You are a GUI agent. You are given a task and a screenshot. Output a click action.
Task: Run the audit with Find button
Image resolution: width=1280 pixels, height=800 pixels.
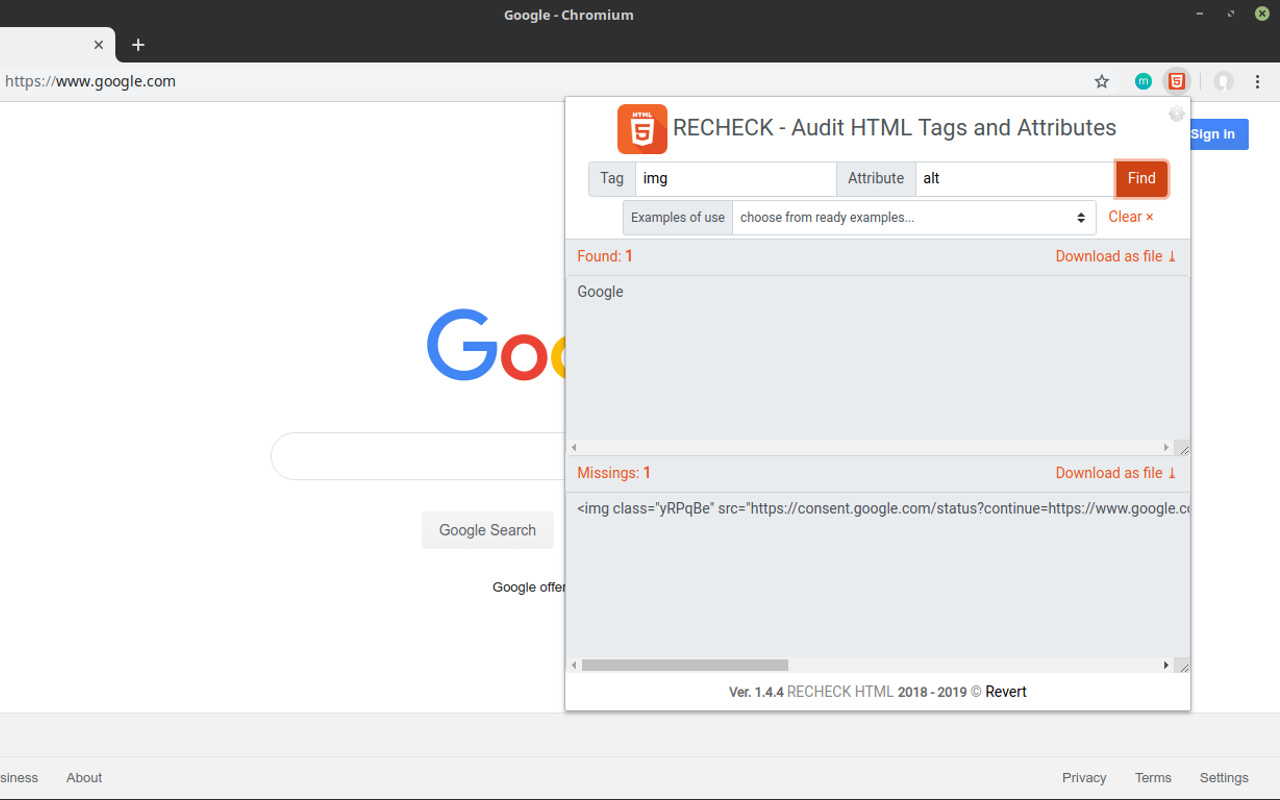(1141, 178)
